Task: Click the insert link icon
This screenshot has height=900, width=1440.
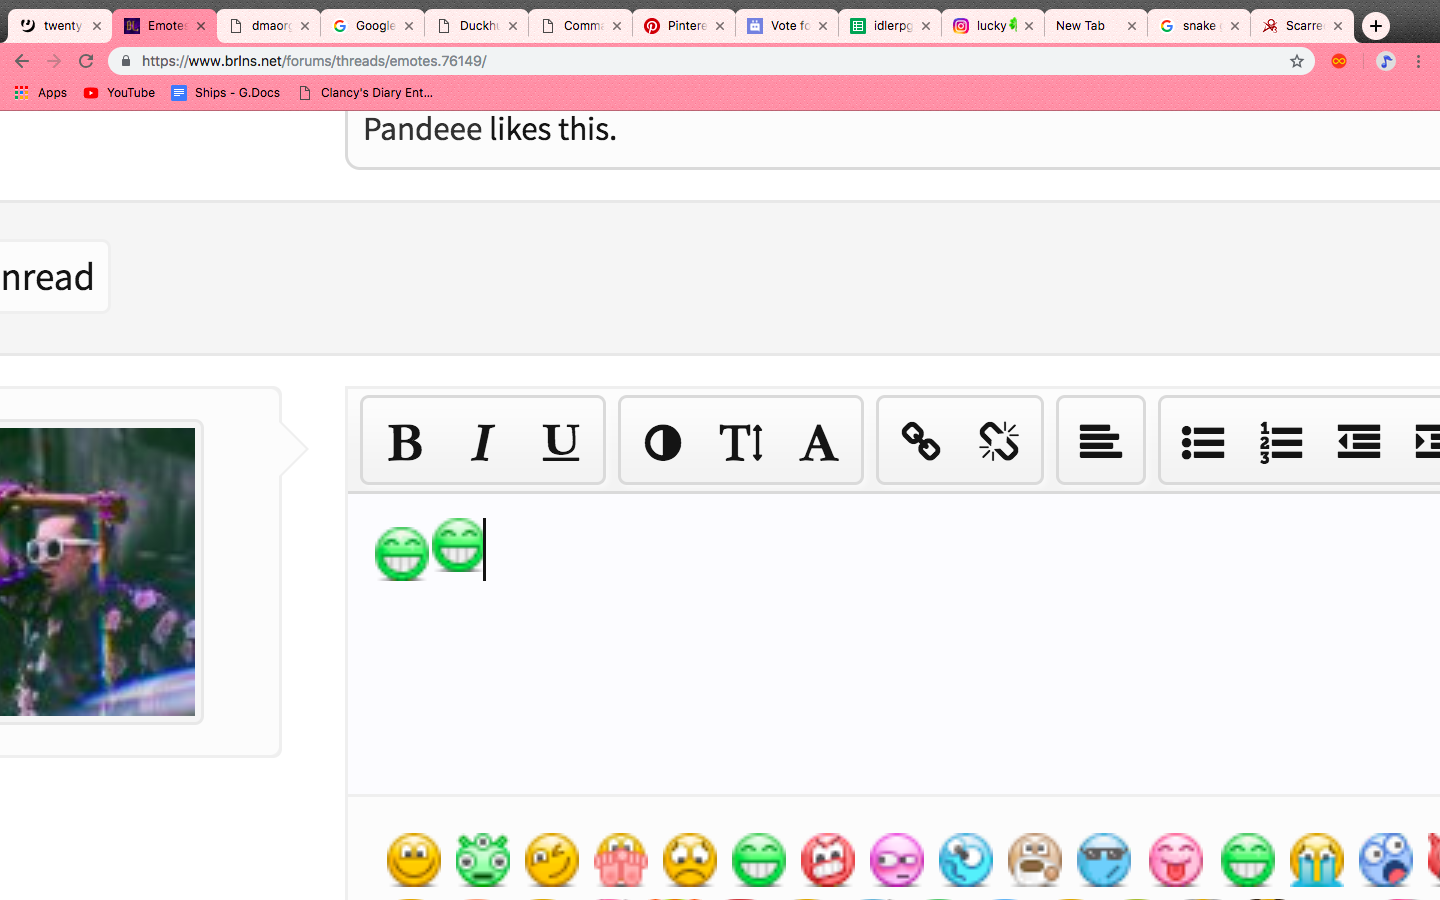Action: coord(921,441)
